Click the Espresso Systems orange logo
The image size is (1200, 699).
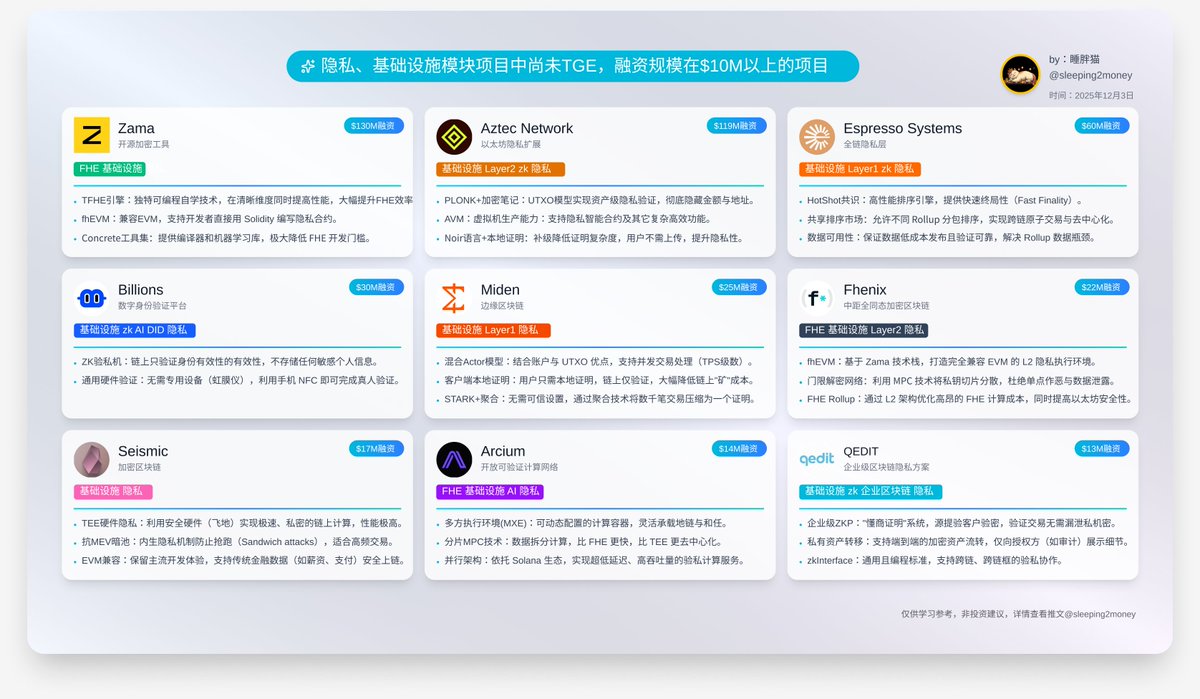click(817, 136)
